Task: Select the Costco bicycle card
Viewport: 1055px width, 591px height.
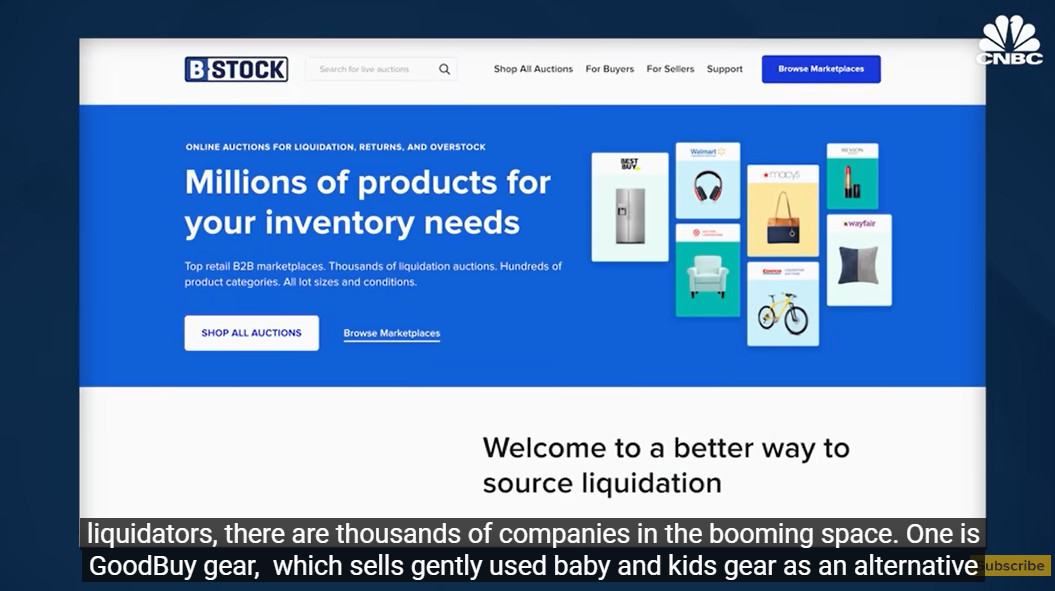Action: coord(783,304)
